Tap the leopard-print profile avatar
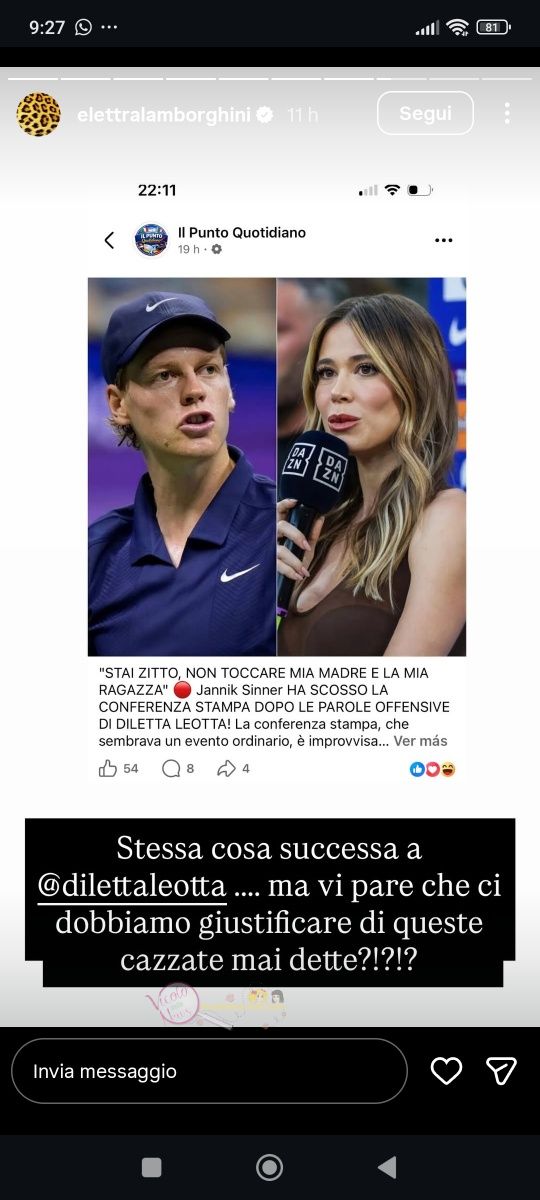This screenshot has width=540, height=1200. (38, 114)
